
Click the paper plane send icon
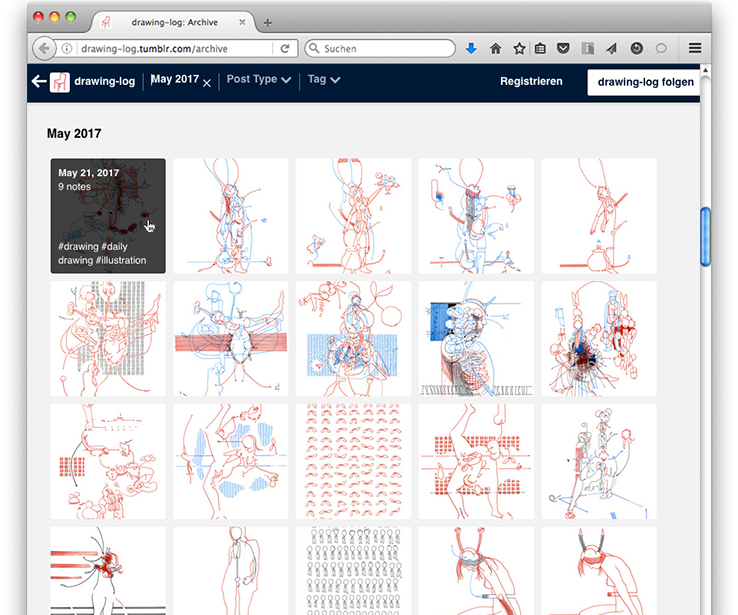(612, 48)
